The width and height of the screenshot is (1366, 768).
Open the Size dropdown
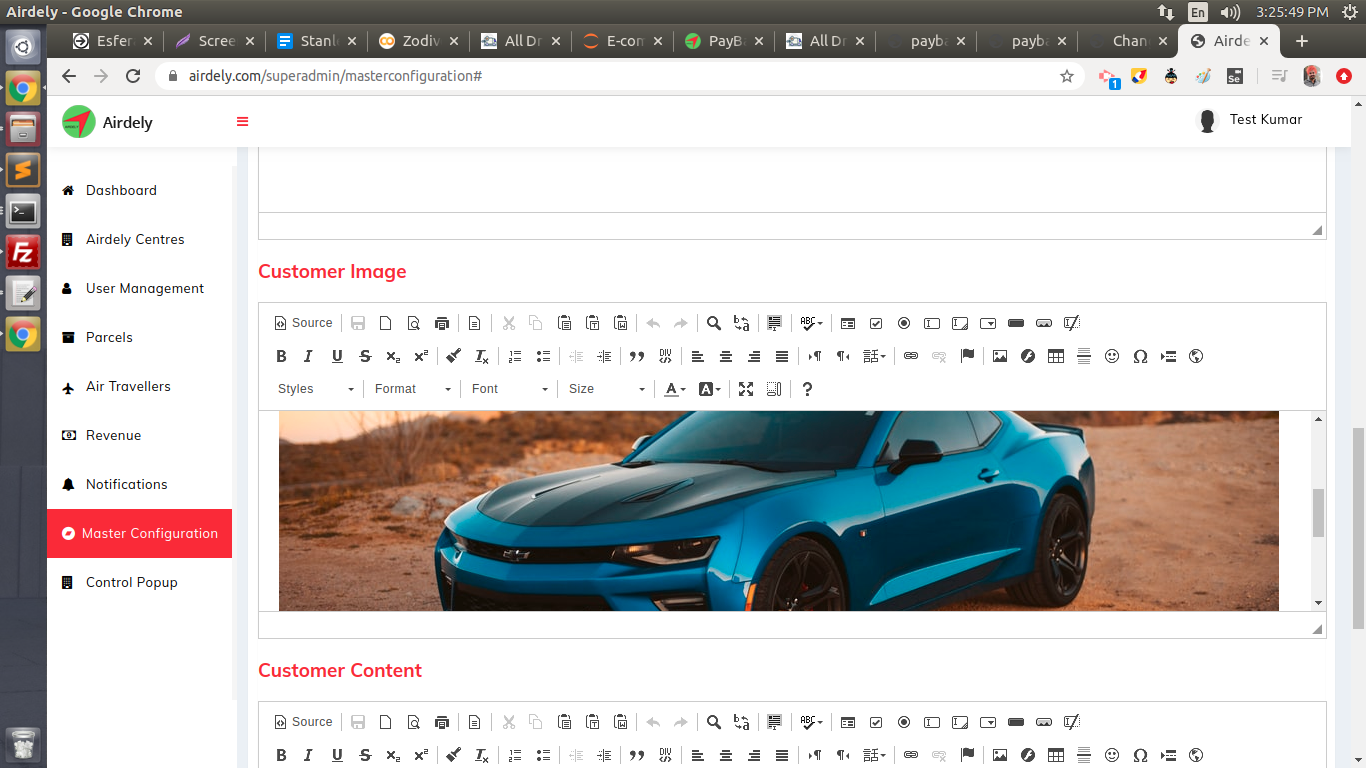[606, 389]
